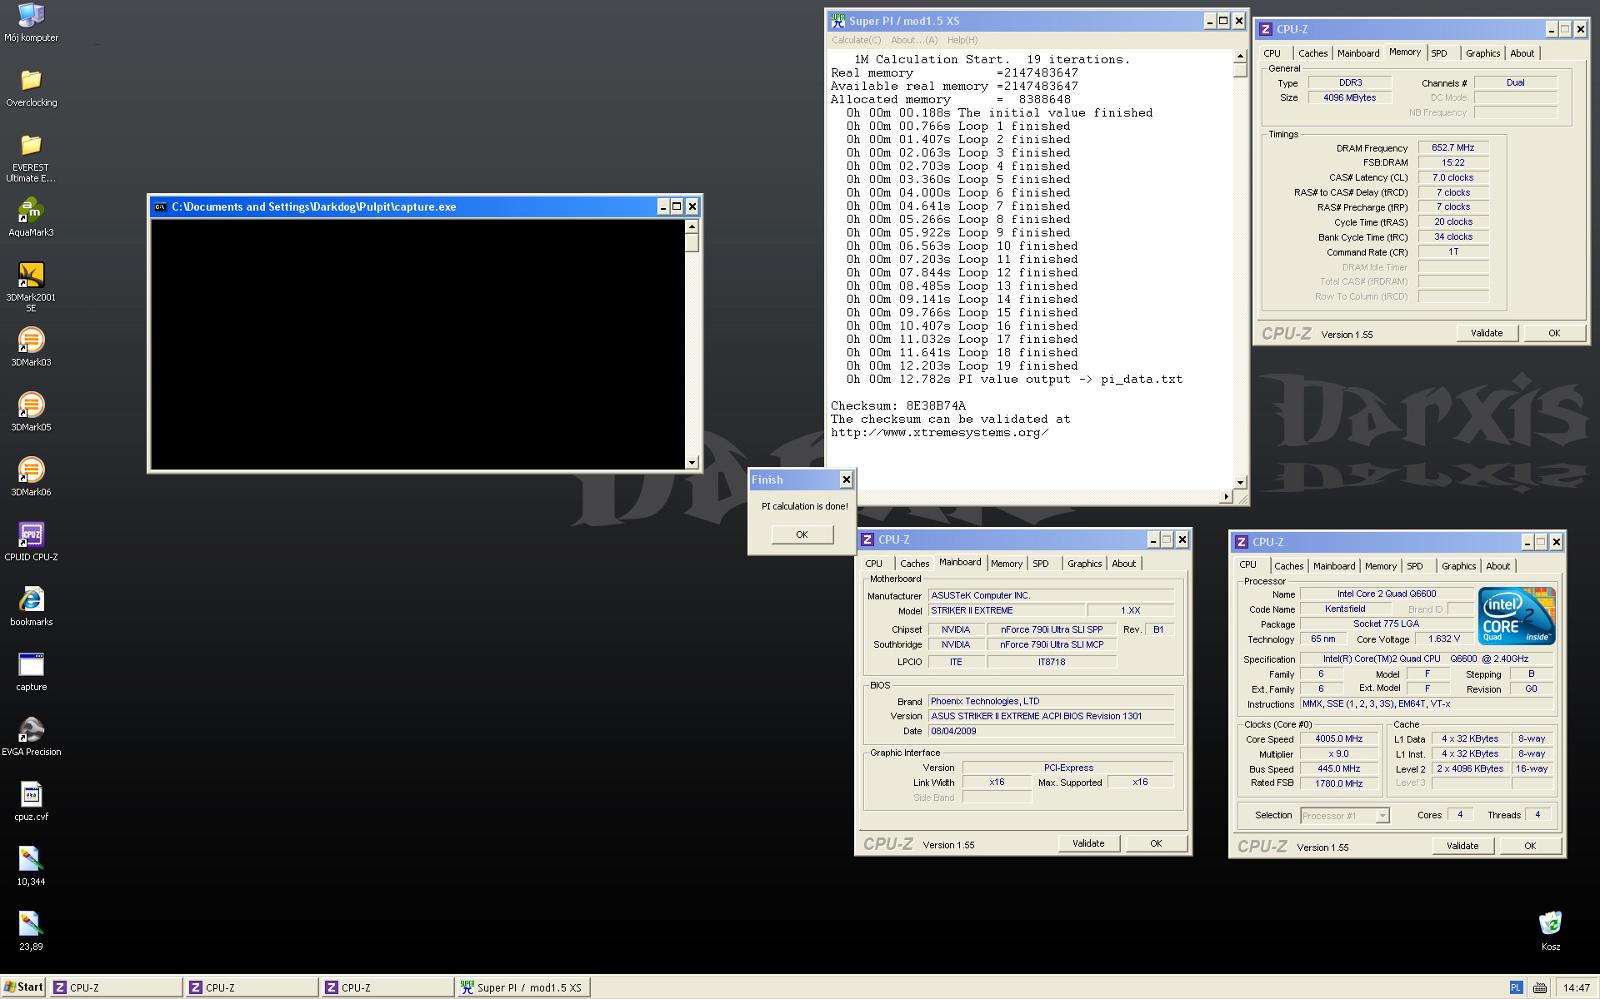The image size is (1600, 999).
Task: Click the Intel Core 2 Quad Q6600 name field
Action: (1387, 594)
